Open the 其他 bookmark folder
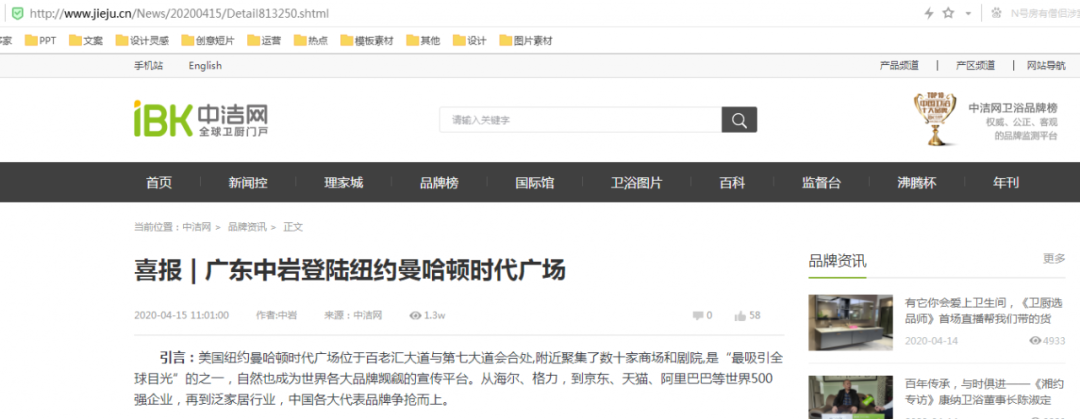Screen dimensions: 1080x419 point(423,41)
